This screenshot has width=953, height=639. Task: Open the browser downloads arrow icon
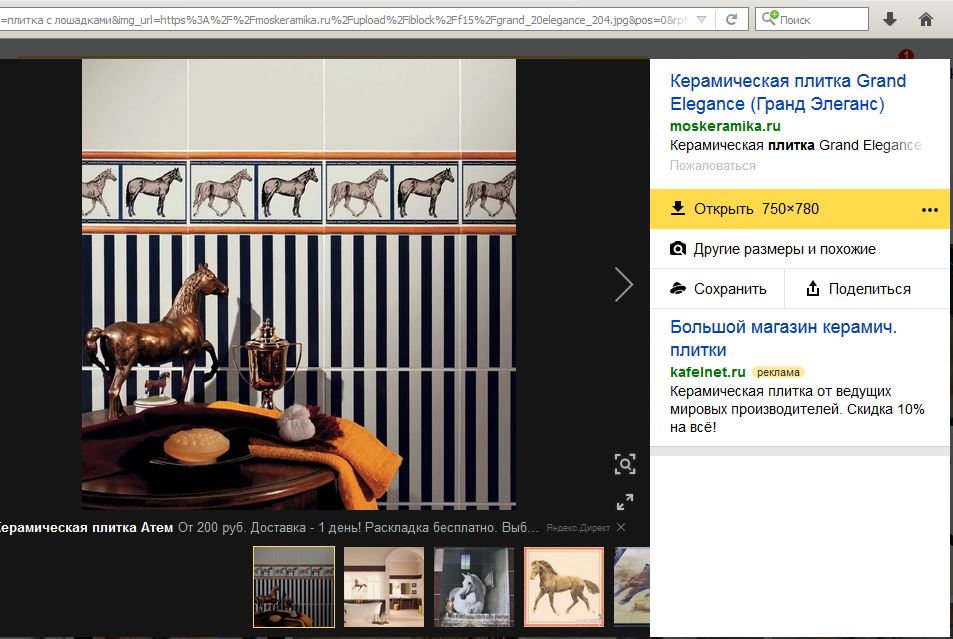point(890,19)
